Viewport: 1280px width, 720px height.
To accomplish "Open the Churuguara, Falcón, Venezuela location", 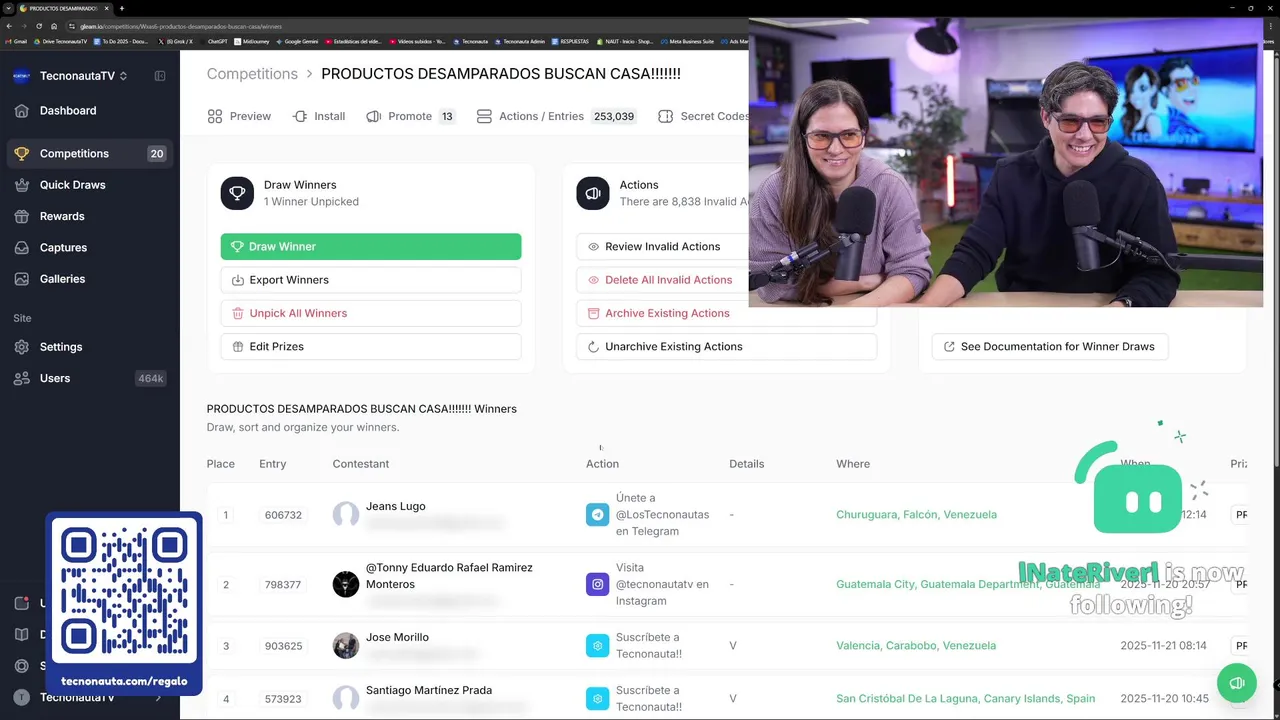I will point(916,515).
